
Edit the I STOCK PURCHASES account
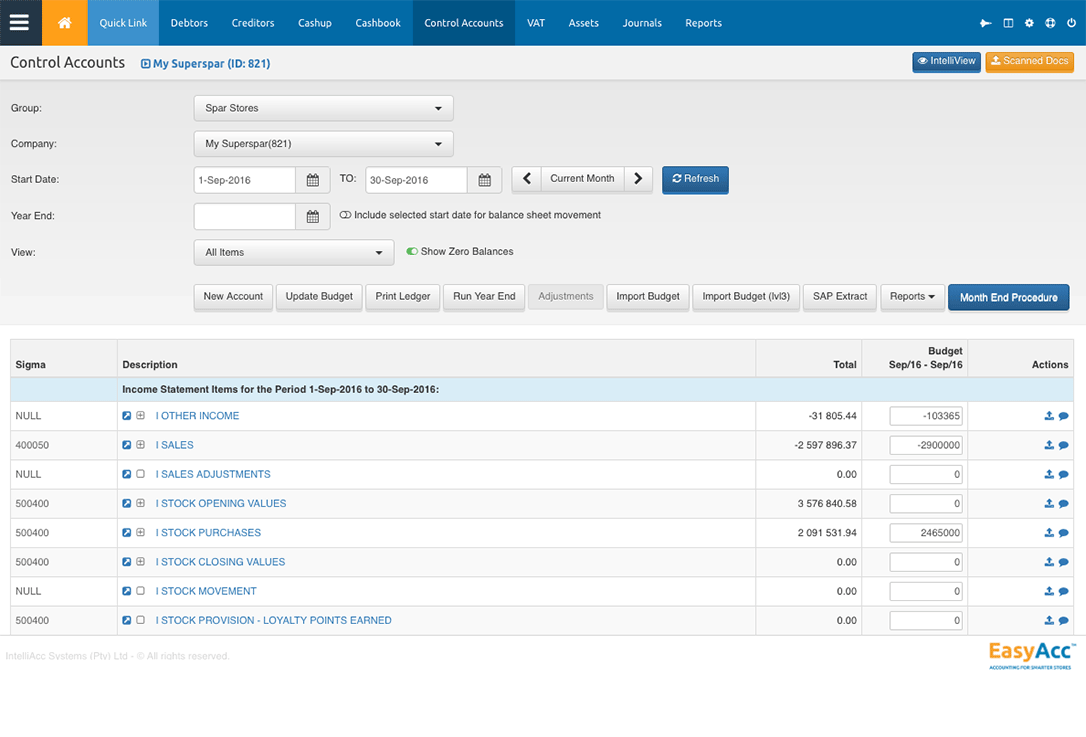tap(127, 533)
